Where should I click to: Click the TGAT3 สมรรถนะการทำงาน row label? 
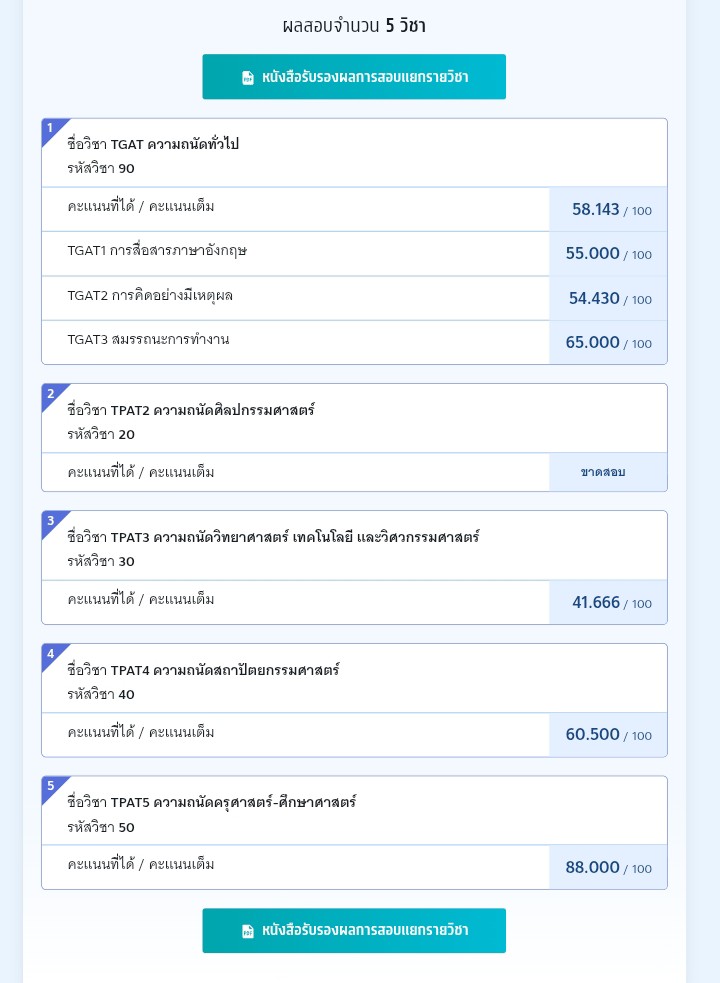[148, 339]
